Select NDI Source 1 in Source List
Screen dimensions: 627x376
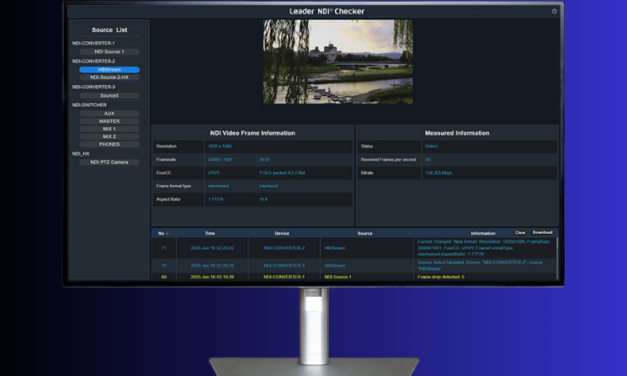tap(109, 52)
